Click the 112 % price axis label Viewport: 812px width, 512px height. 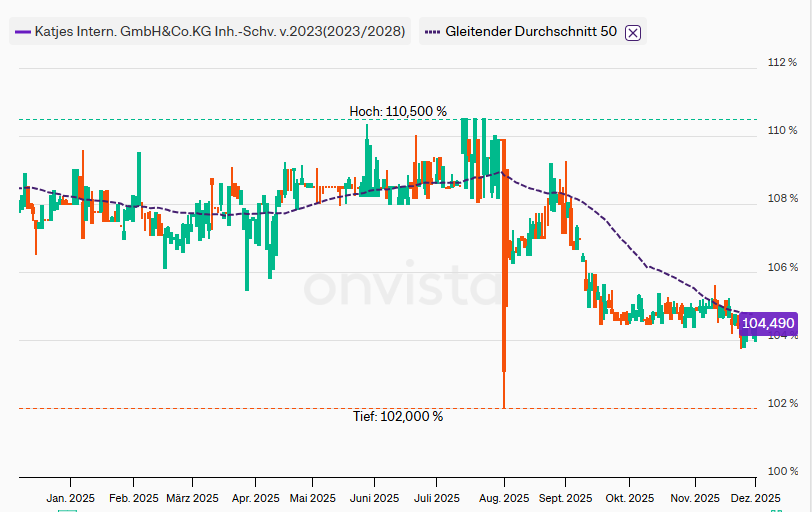(782, 62)
